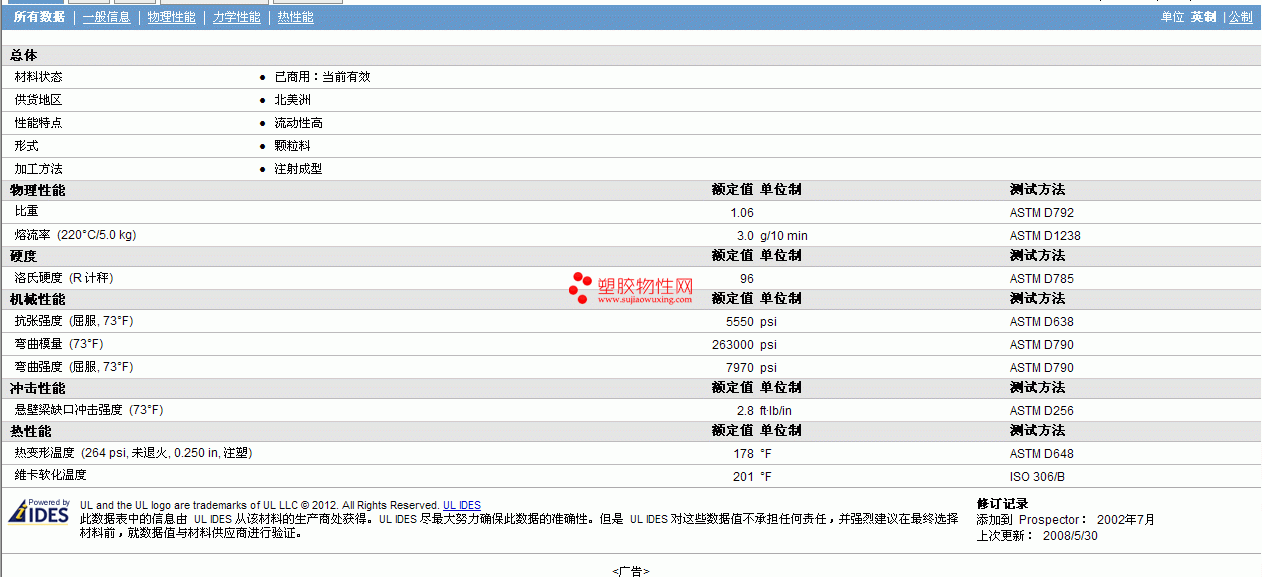The height and width of the screenshot is (577, 1262).
Task: Click the 形式 row label
Action: point(27,146)
